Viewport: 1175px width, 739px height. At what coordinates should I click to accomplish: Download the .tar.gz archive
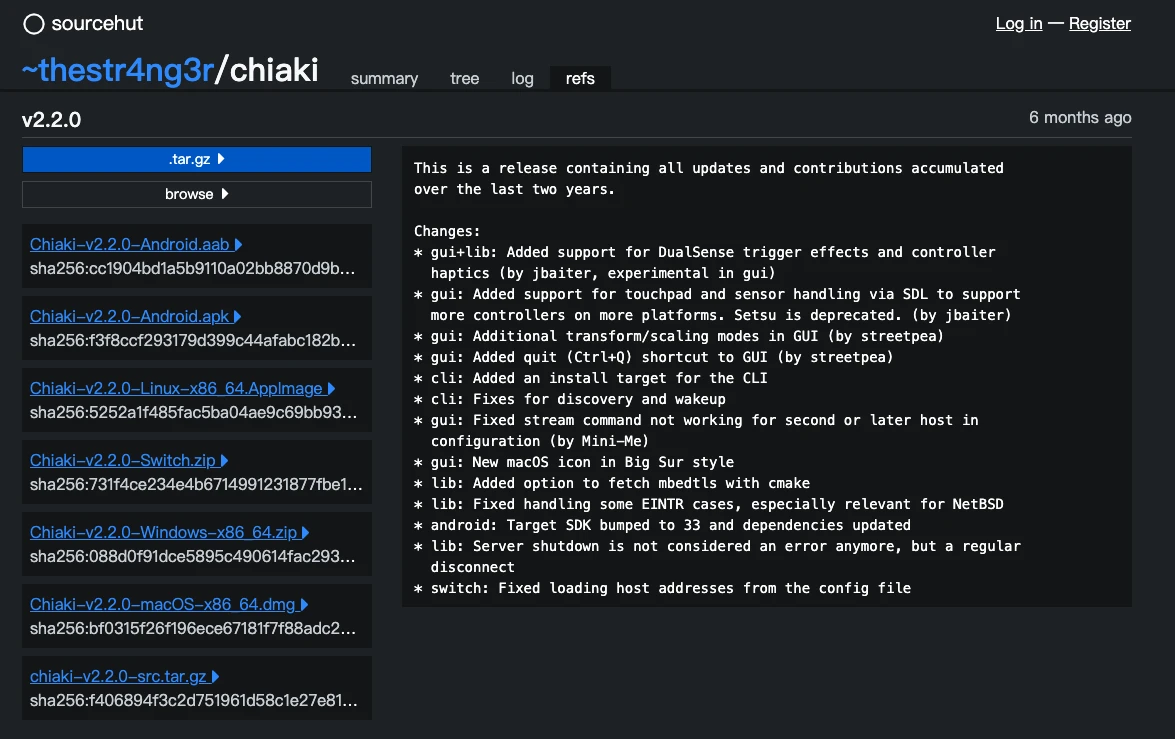point(196,159)
